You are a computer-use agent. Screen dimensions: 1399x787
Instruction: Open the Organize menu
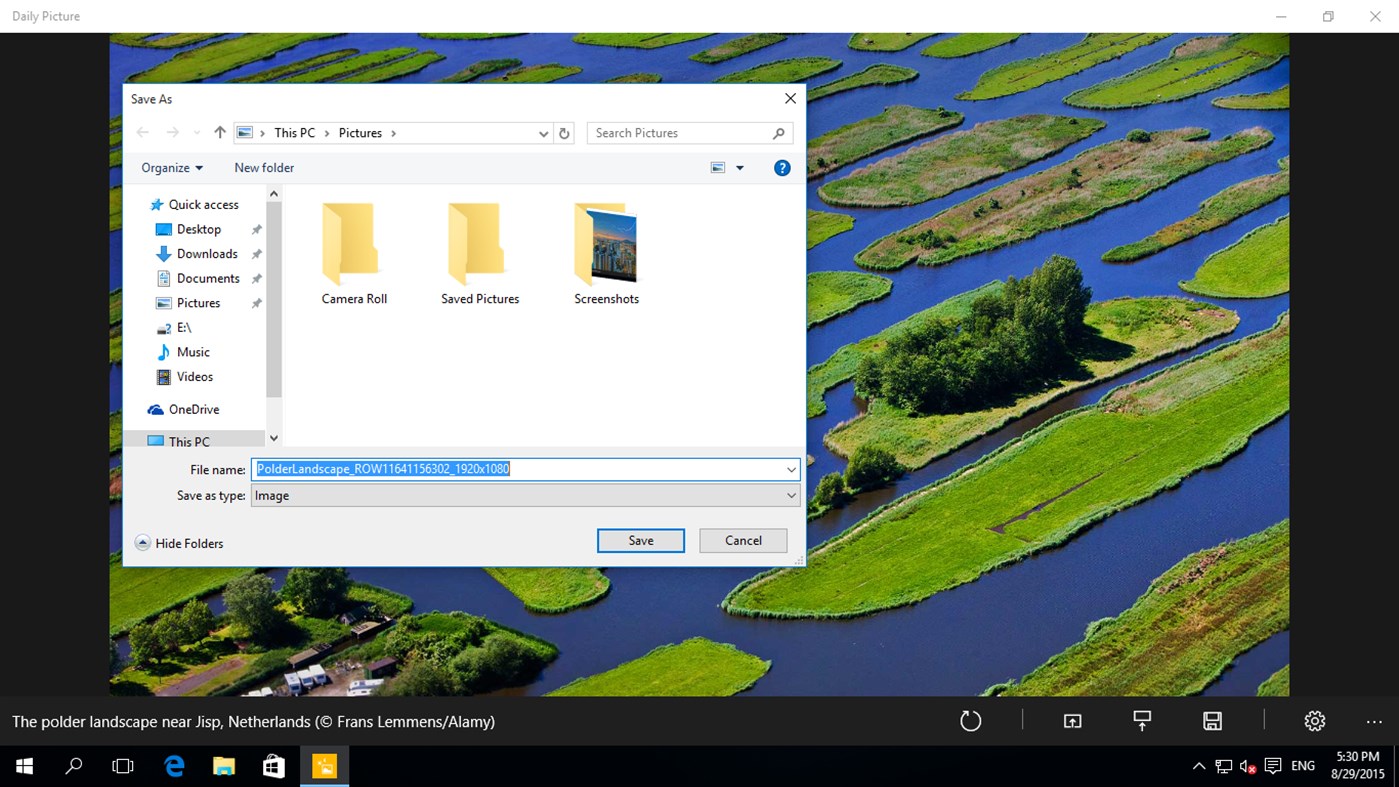tap(171, 167)
